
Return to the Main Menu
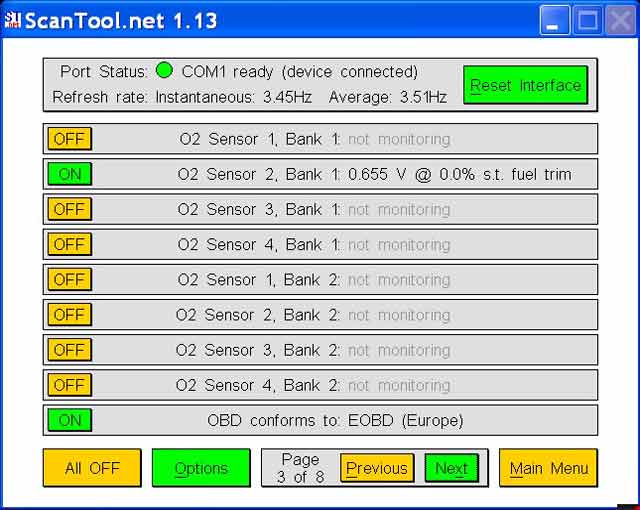point(547,468)
